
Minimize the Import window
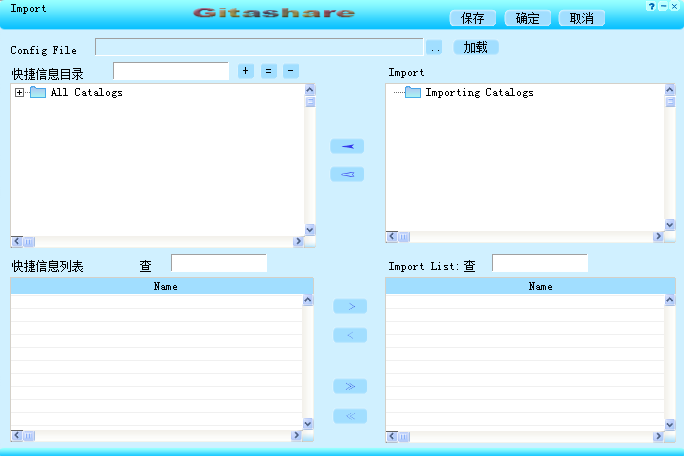pyautogui.click(x=663, y=6)
